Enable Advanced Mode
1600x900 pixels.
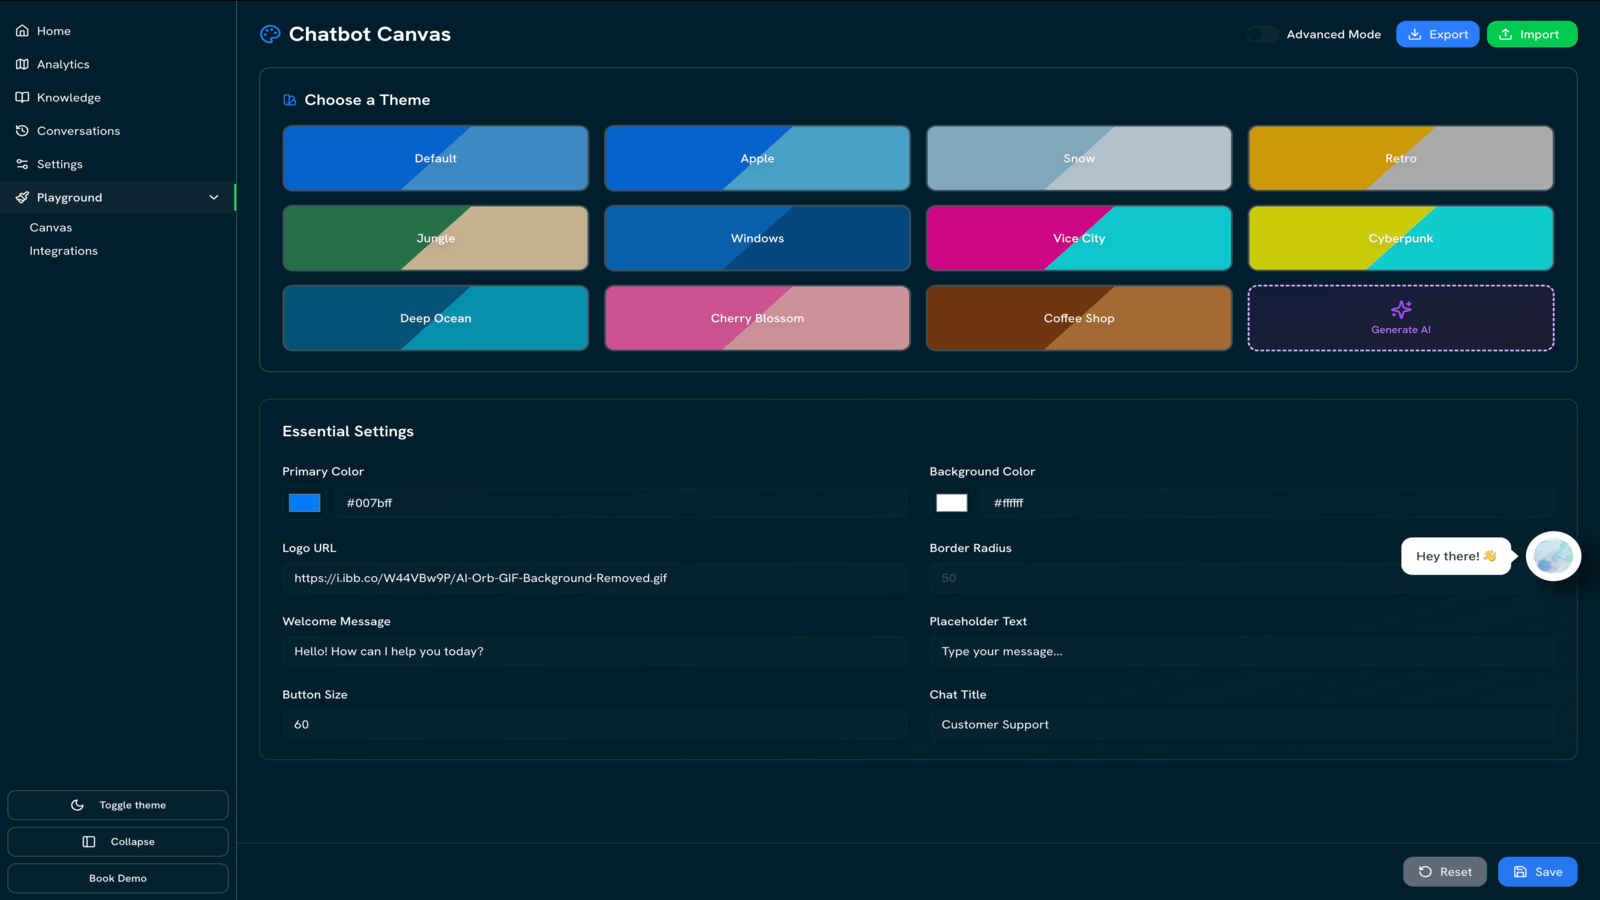point(1261,33)
